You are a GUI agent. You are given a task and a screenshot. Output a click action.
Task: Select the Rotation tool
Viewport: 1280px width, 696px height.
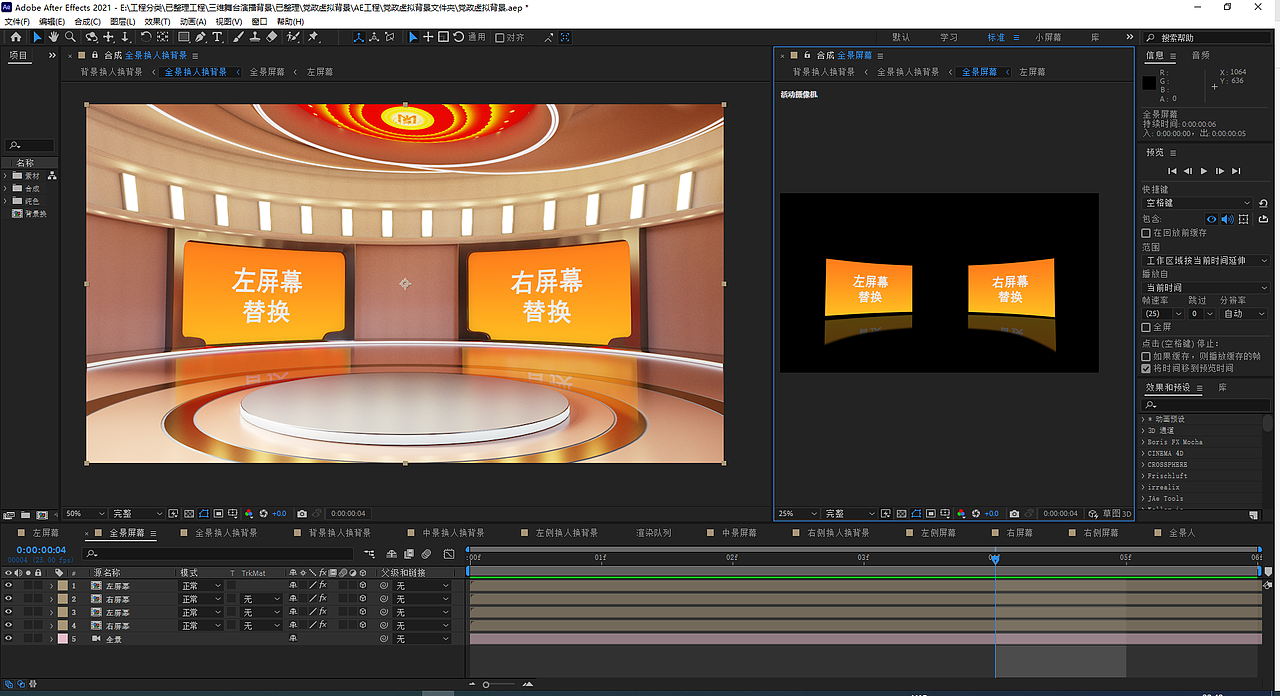[x=146, y=37]
